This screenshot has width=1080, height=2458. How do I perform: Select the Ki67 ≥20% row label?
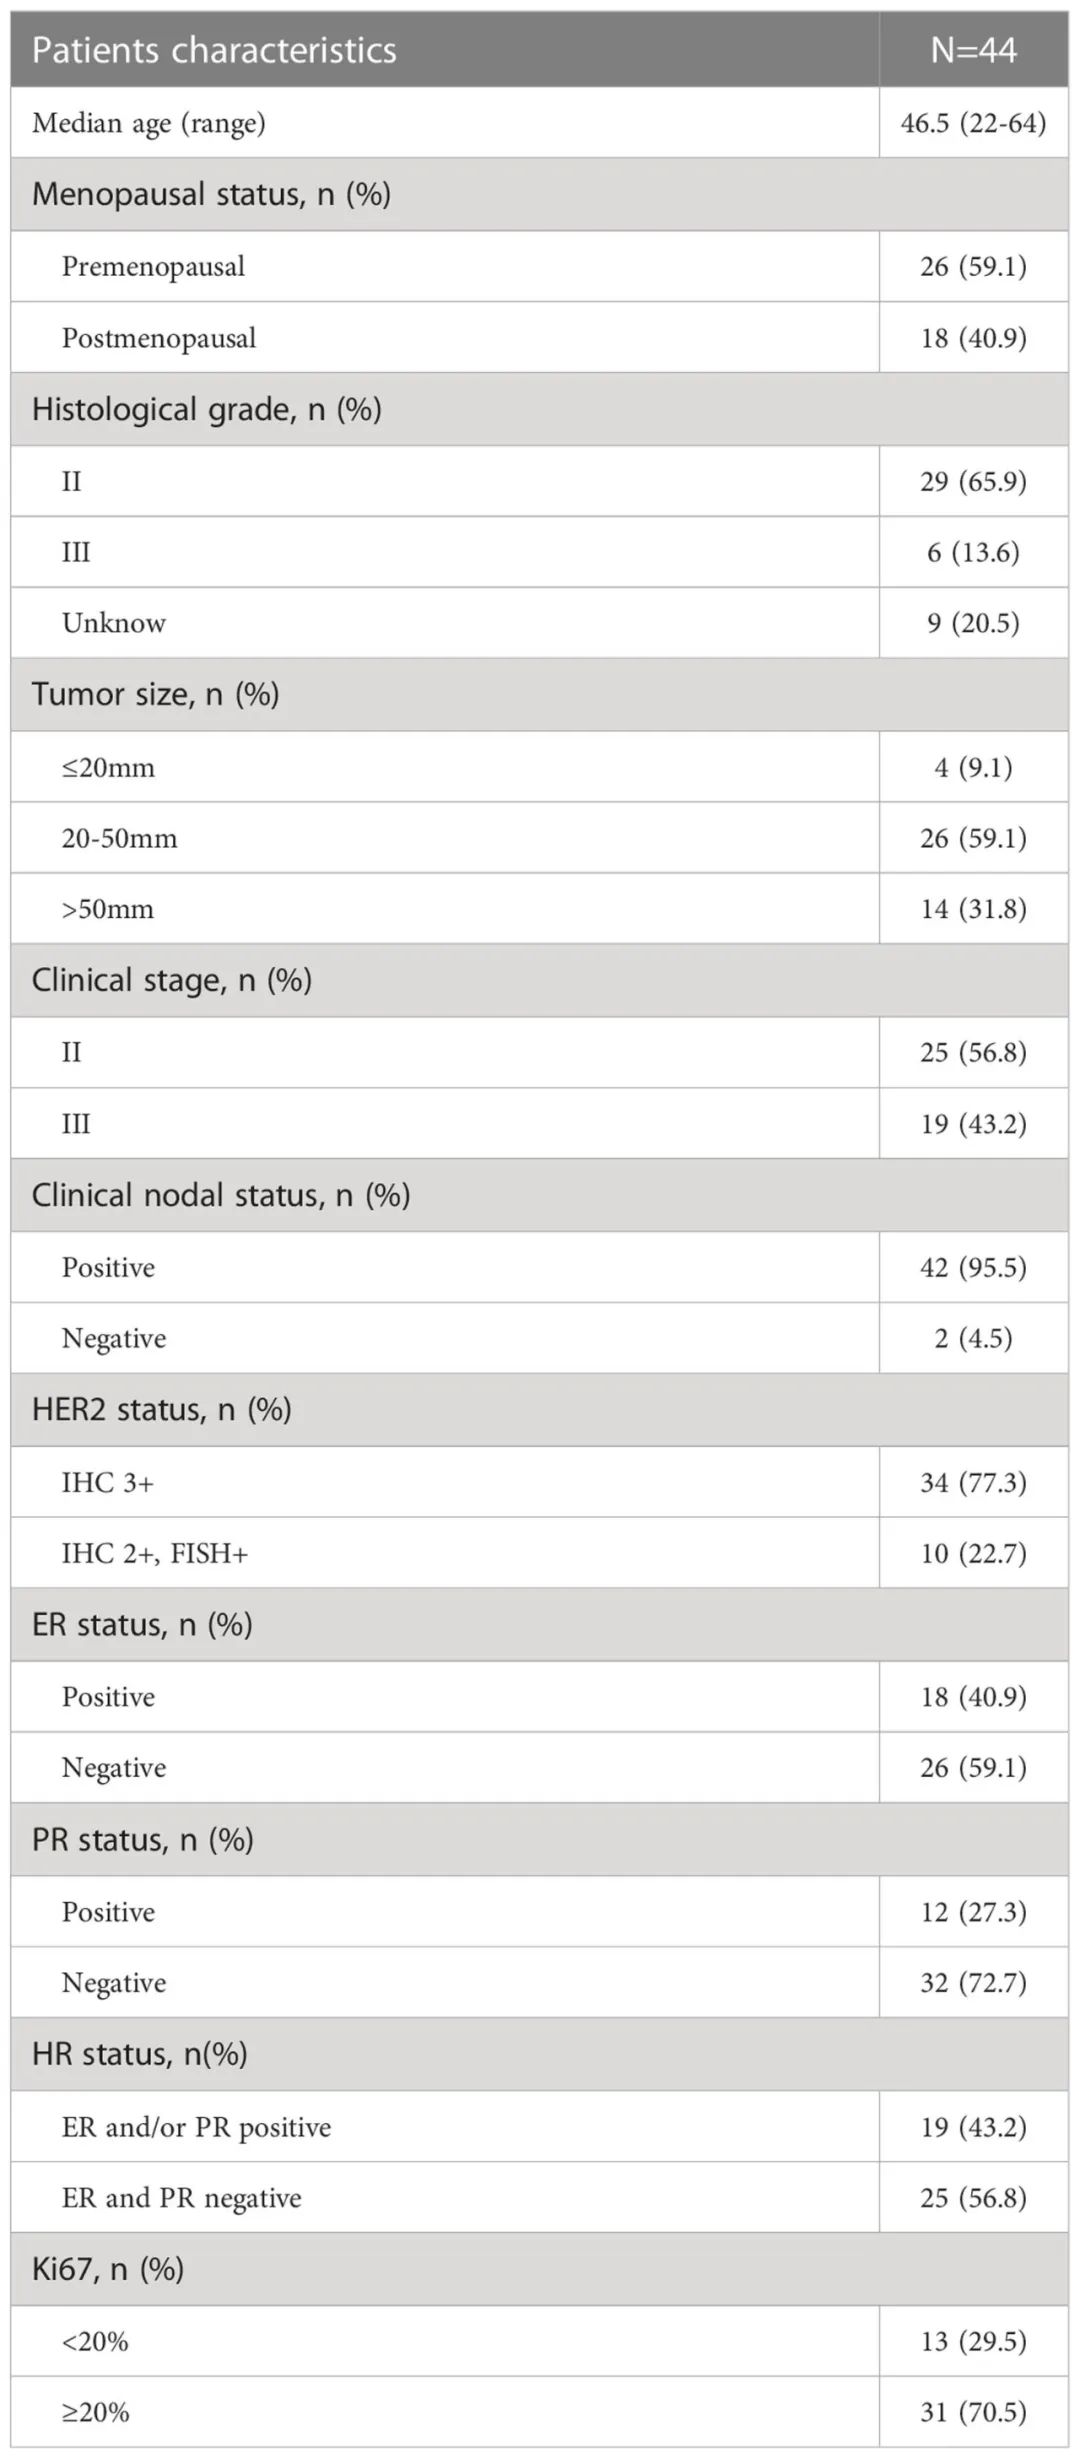click(x=95, y=2412)
